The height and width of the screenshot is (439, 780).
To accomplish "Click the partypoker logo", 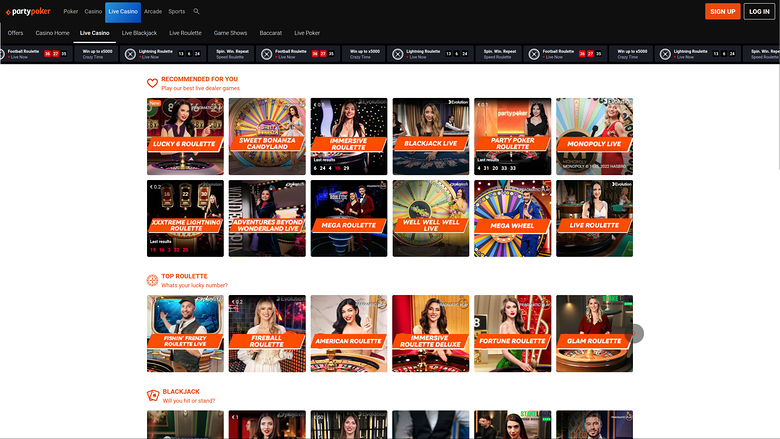I will coord(28,11).
